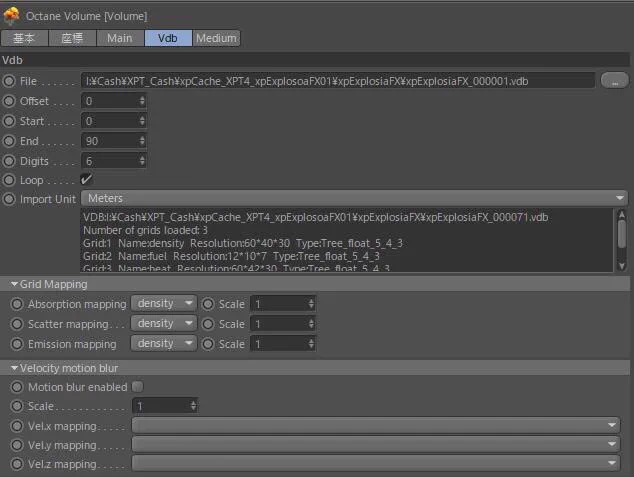The height and width of the screenshot is (477, 634).
Task: Toggle the Vel.z mapping animation dot
Action: tap(17, 464)
